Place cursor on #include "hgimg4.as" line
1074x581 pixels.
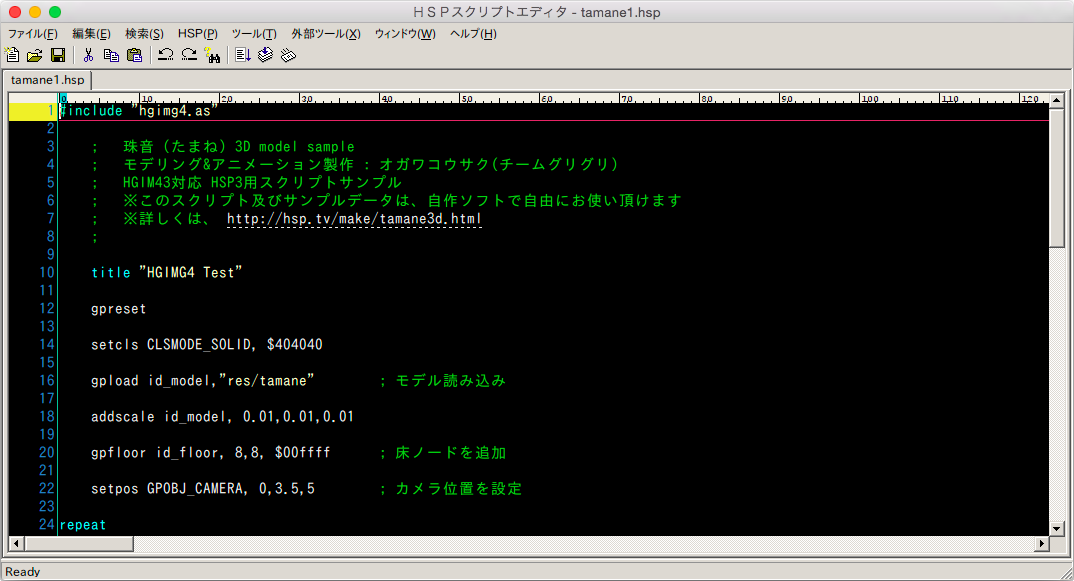(138, 110)
